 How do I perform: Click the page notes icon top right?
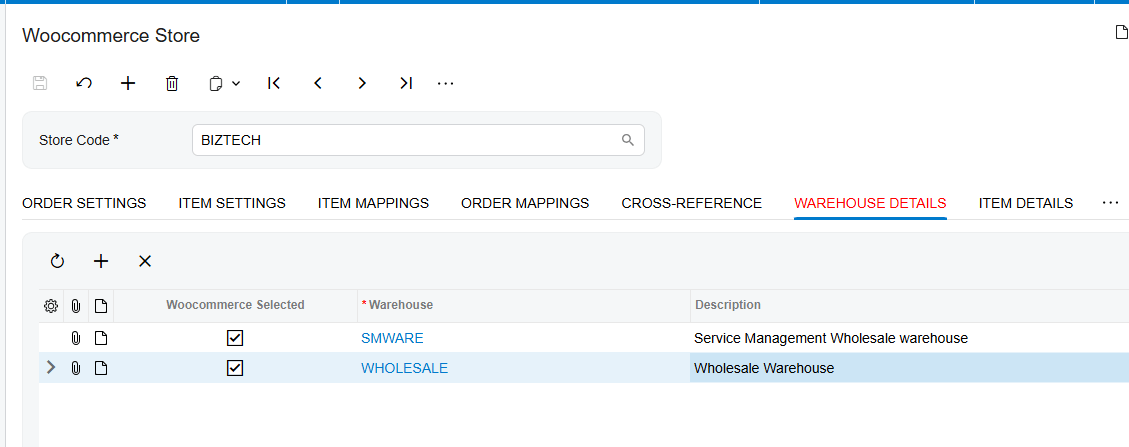(1120, 32)
